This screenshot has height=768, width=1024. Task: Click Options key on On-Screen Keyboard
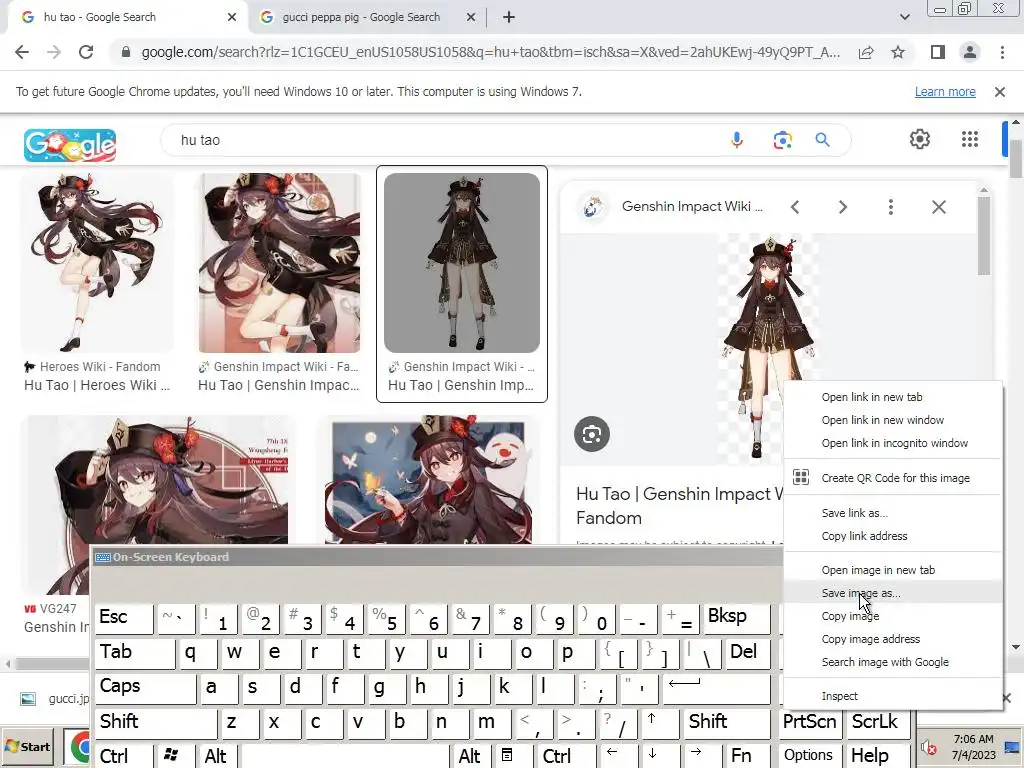[x=810, y=756]
